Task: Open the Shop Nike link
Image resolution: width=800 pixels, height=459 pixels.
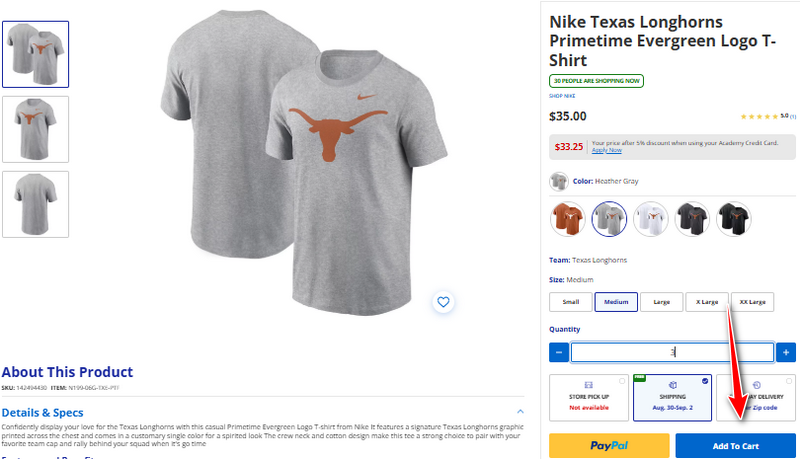Action: (562, 96)
